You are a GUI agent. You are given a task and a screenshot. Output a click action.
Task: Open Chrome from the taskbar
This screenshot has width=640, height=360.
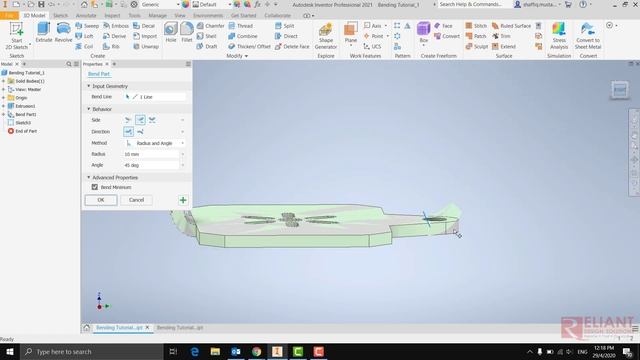tap(256, 352)
